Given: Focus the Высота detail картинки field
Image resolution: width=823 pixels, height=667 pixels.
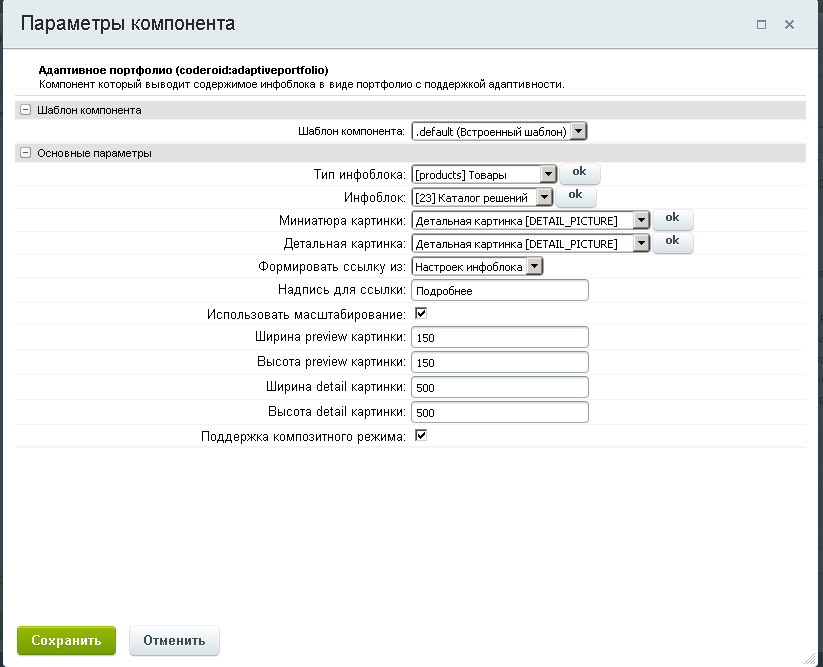Looking at the screenshot, I should coord(500,412).
